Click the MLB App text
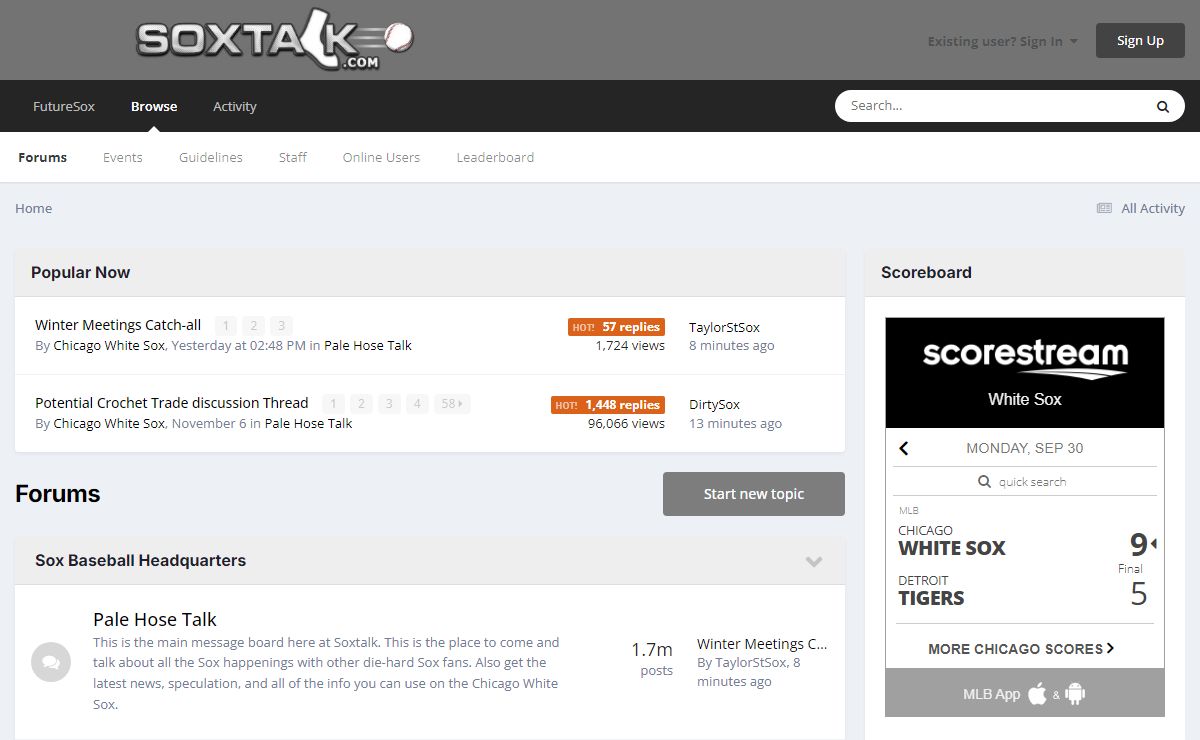1200x740 pixels. (x=991, y=694)
